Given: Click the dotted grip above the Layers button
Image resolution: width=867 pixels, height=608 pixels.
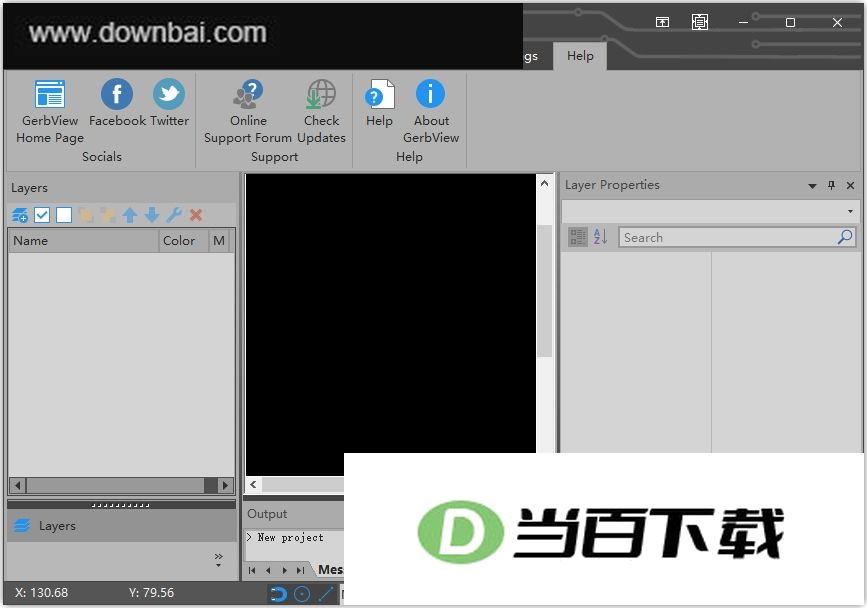Looking at the screenshot, I should [121, 505].
